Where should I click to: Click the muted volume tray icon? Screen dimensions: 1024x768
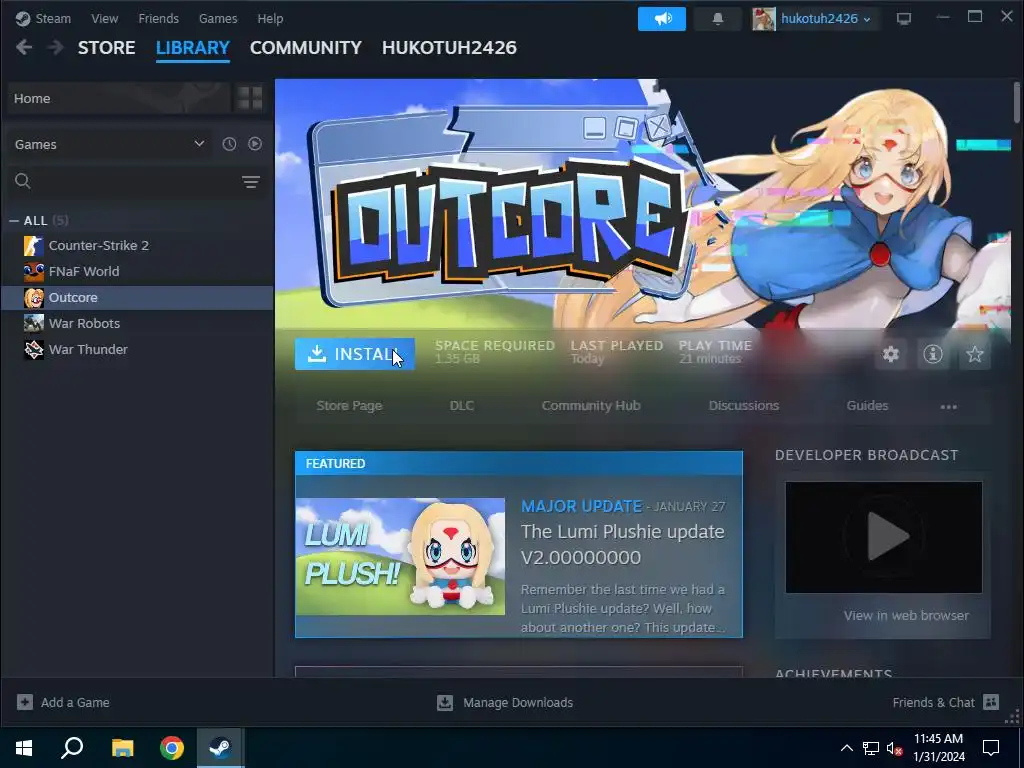[x=894, y=748]
